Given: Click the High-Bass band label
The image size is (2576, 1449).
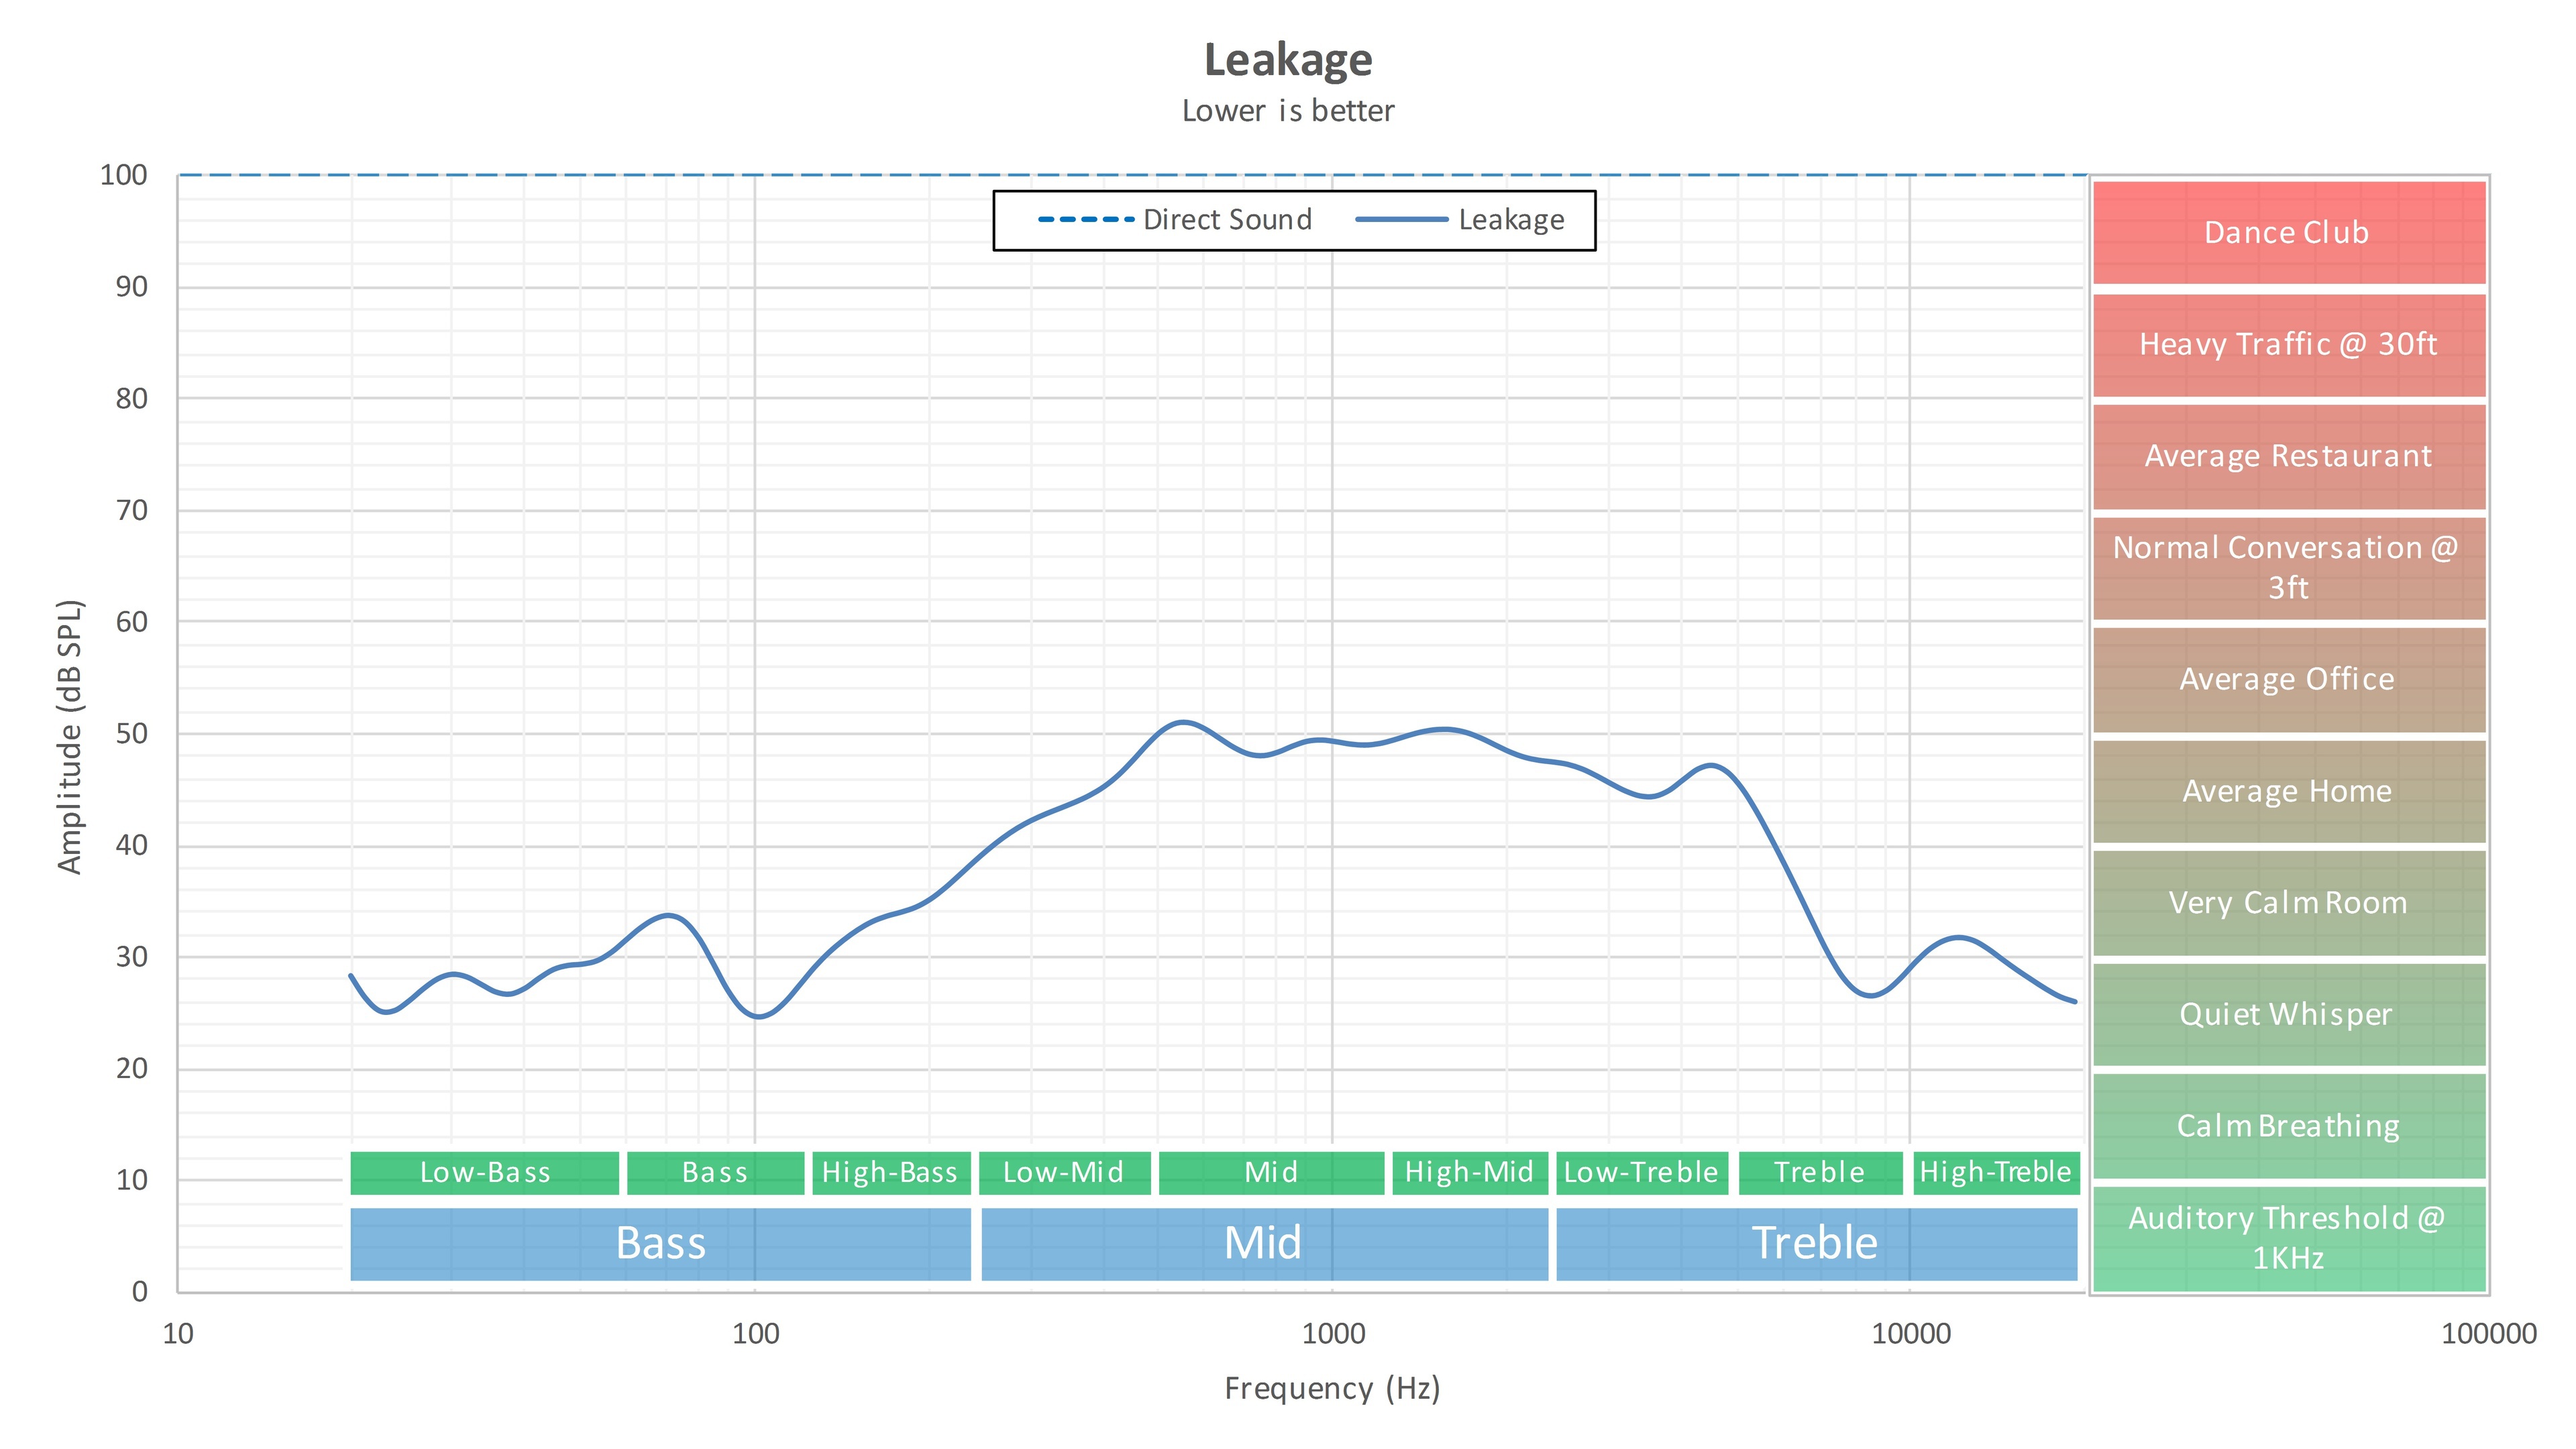Looking at the screenshot, I should pyautogui.click(x=890, y=1173).
